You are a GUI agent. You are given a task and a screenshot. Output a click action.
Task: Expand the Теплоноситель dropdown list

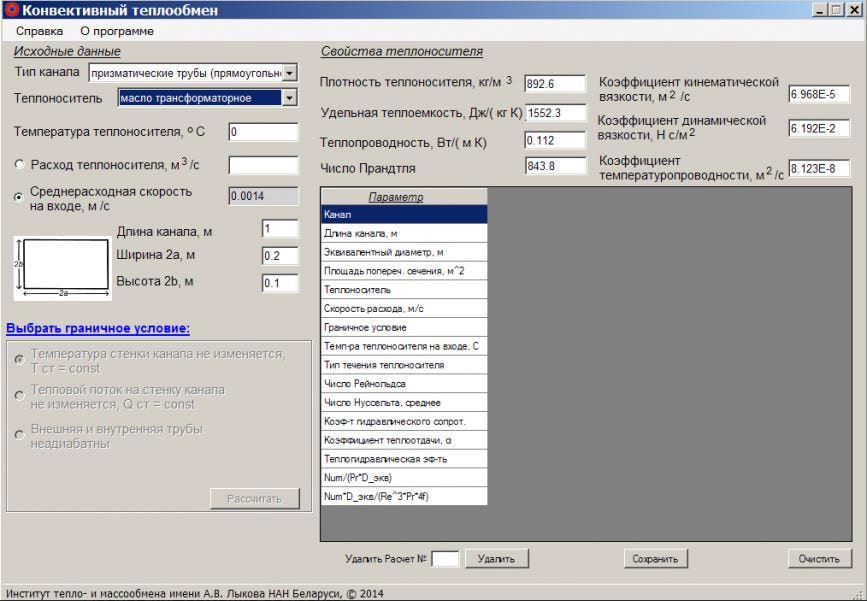tap(290, 98)
